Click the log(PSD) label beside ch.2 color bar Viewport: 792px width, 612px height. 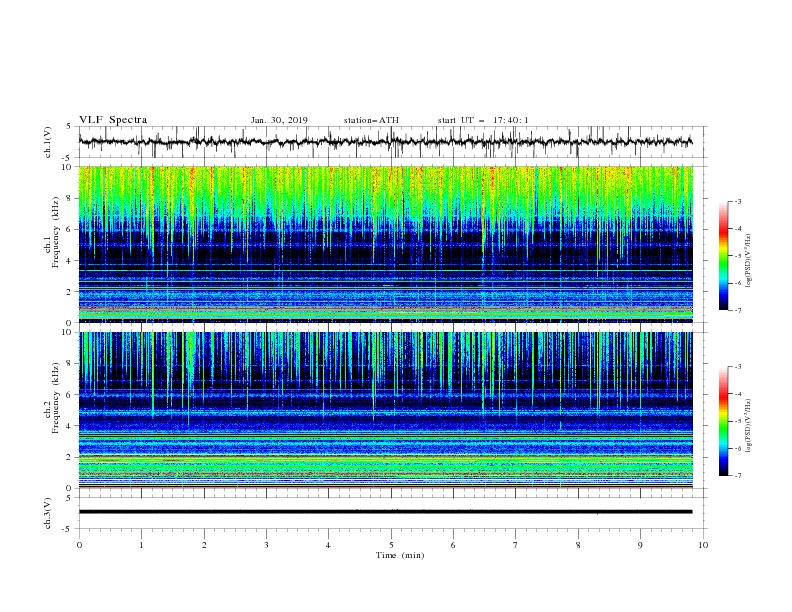(748, 426)
